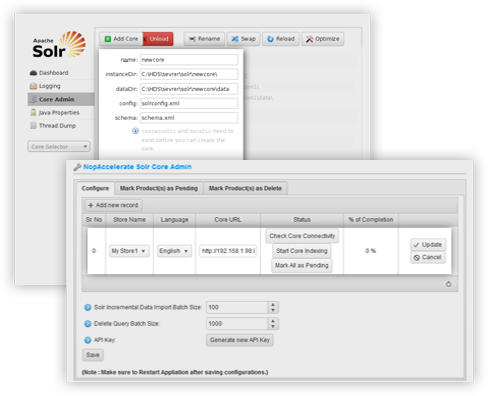Select Core Admin in Solr sidebar
This screenshot has width=488, height=396.
61,99
